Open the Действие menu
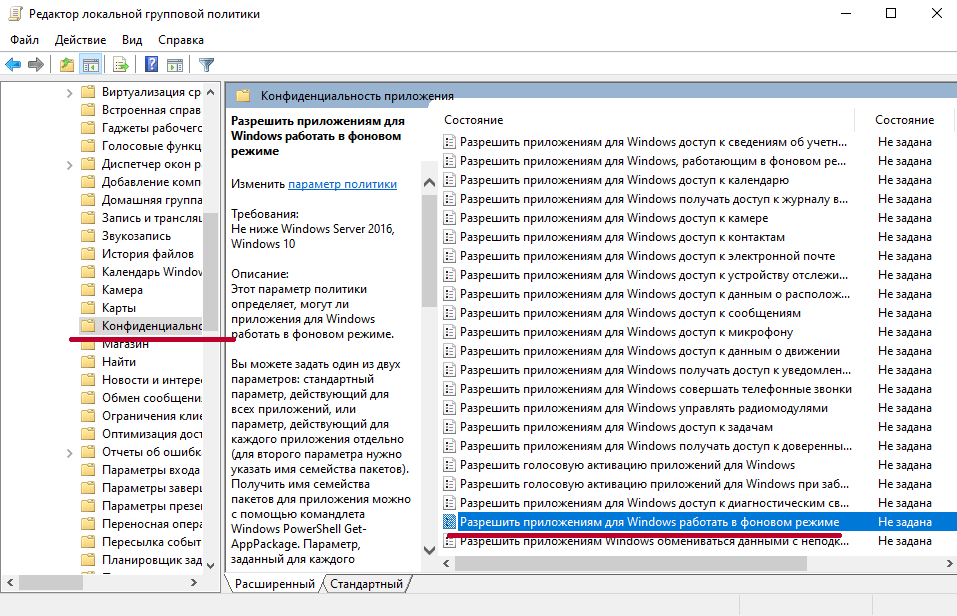Image resolution: width=957 pixels, height=616 pixels. coord(80,40)
